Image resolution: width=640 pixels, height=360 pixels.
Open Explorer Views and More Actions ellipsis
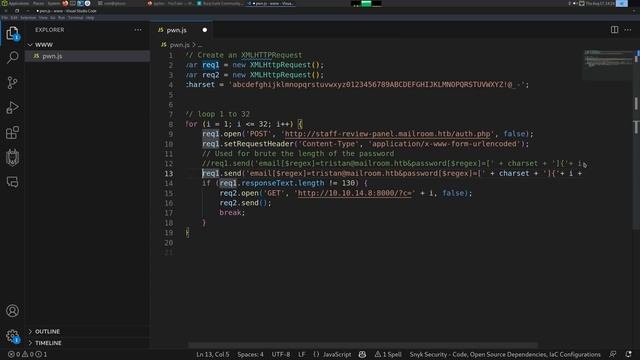point(138,30)
